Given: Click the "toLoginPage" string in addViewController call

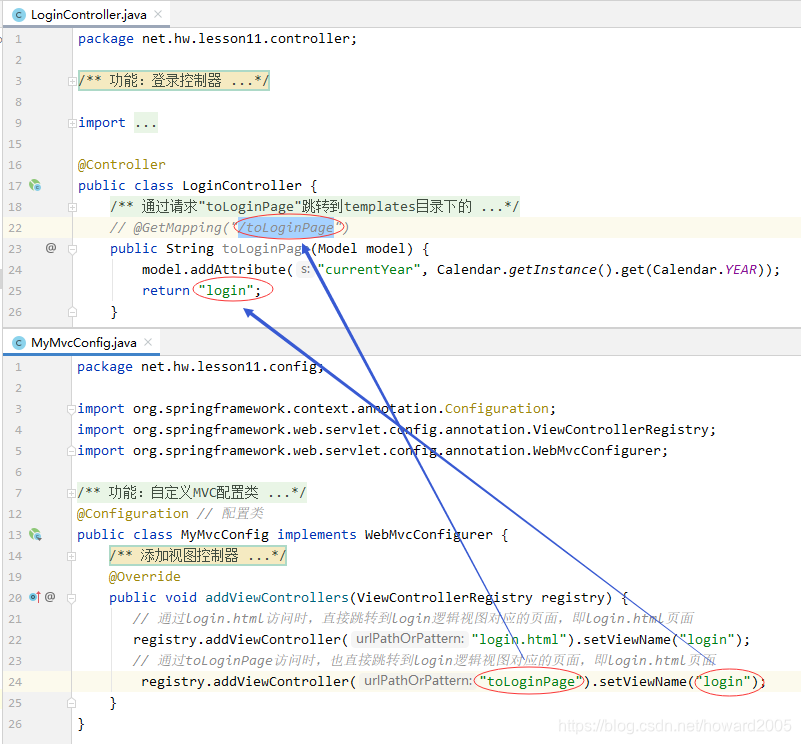Looking at the screenshot, I should point(531,681).
